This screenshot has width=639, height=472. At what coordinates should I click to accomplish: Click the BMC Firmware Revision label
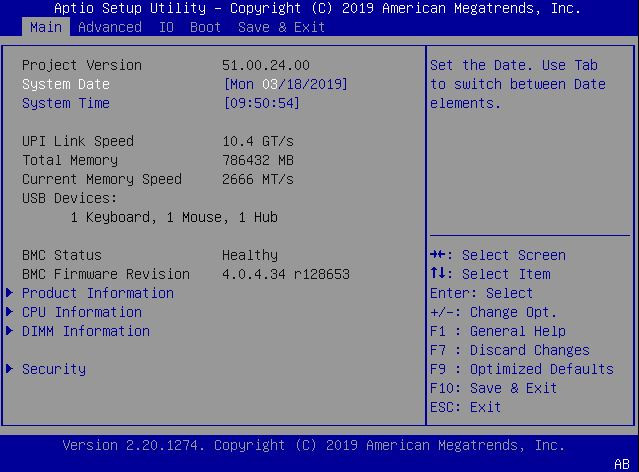tap(106, 274)
